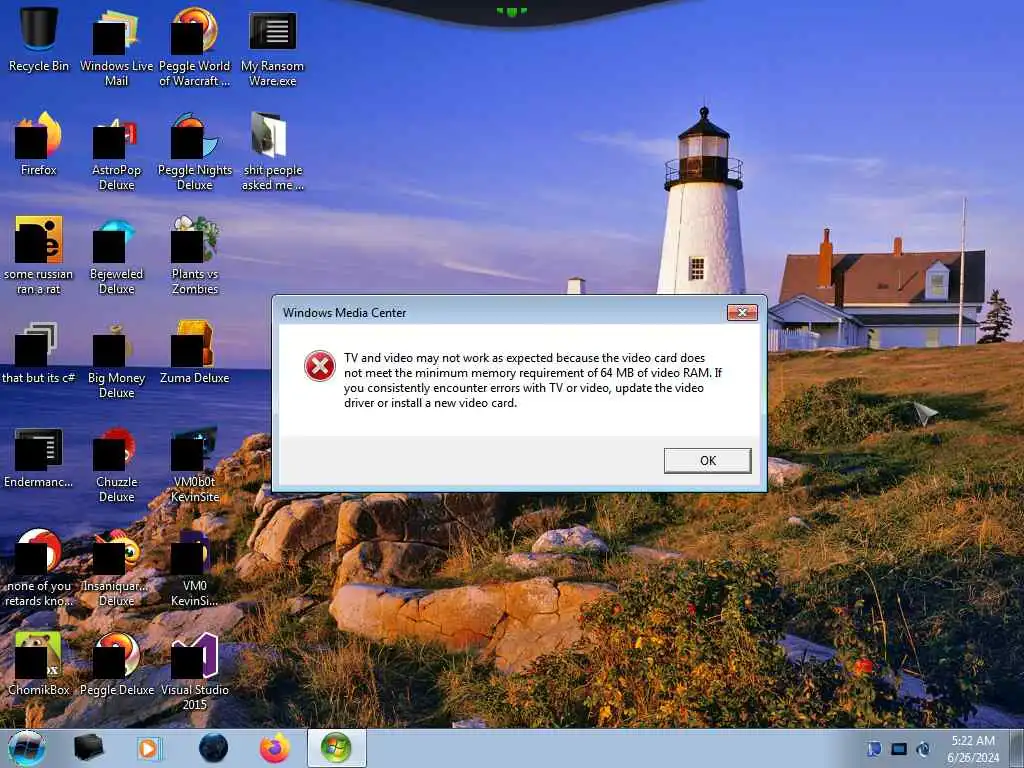The height and width of the screenshot is (768, 1024).
Task: Click the network monitor tray icon
Action: click(x=899, y=749)
